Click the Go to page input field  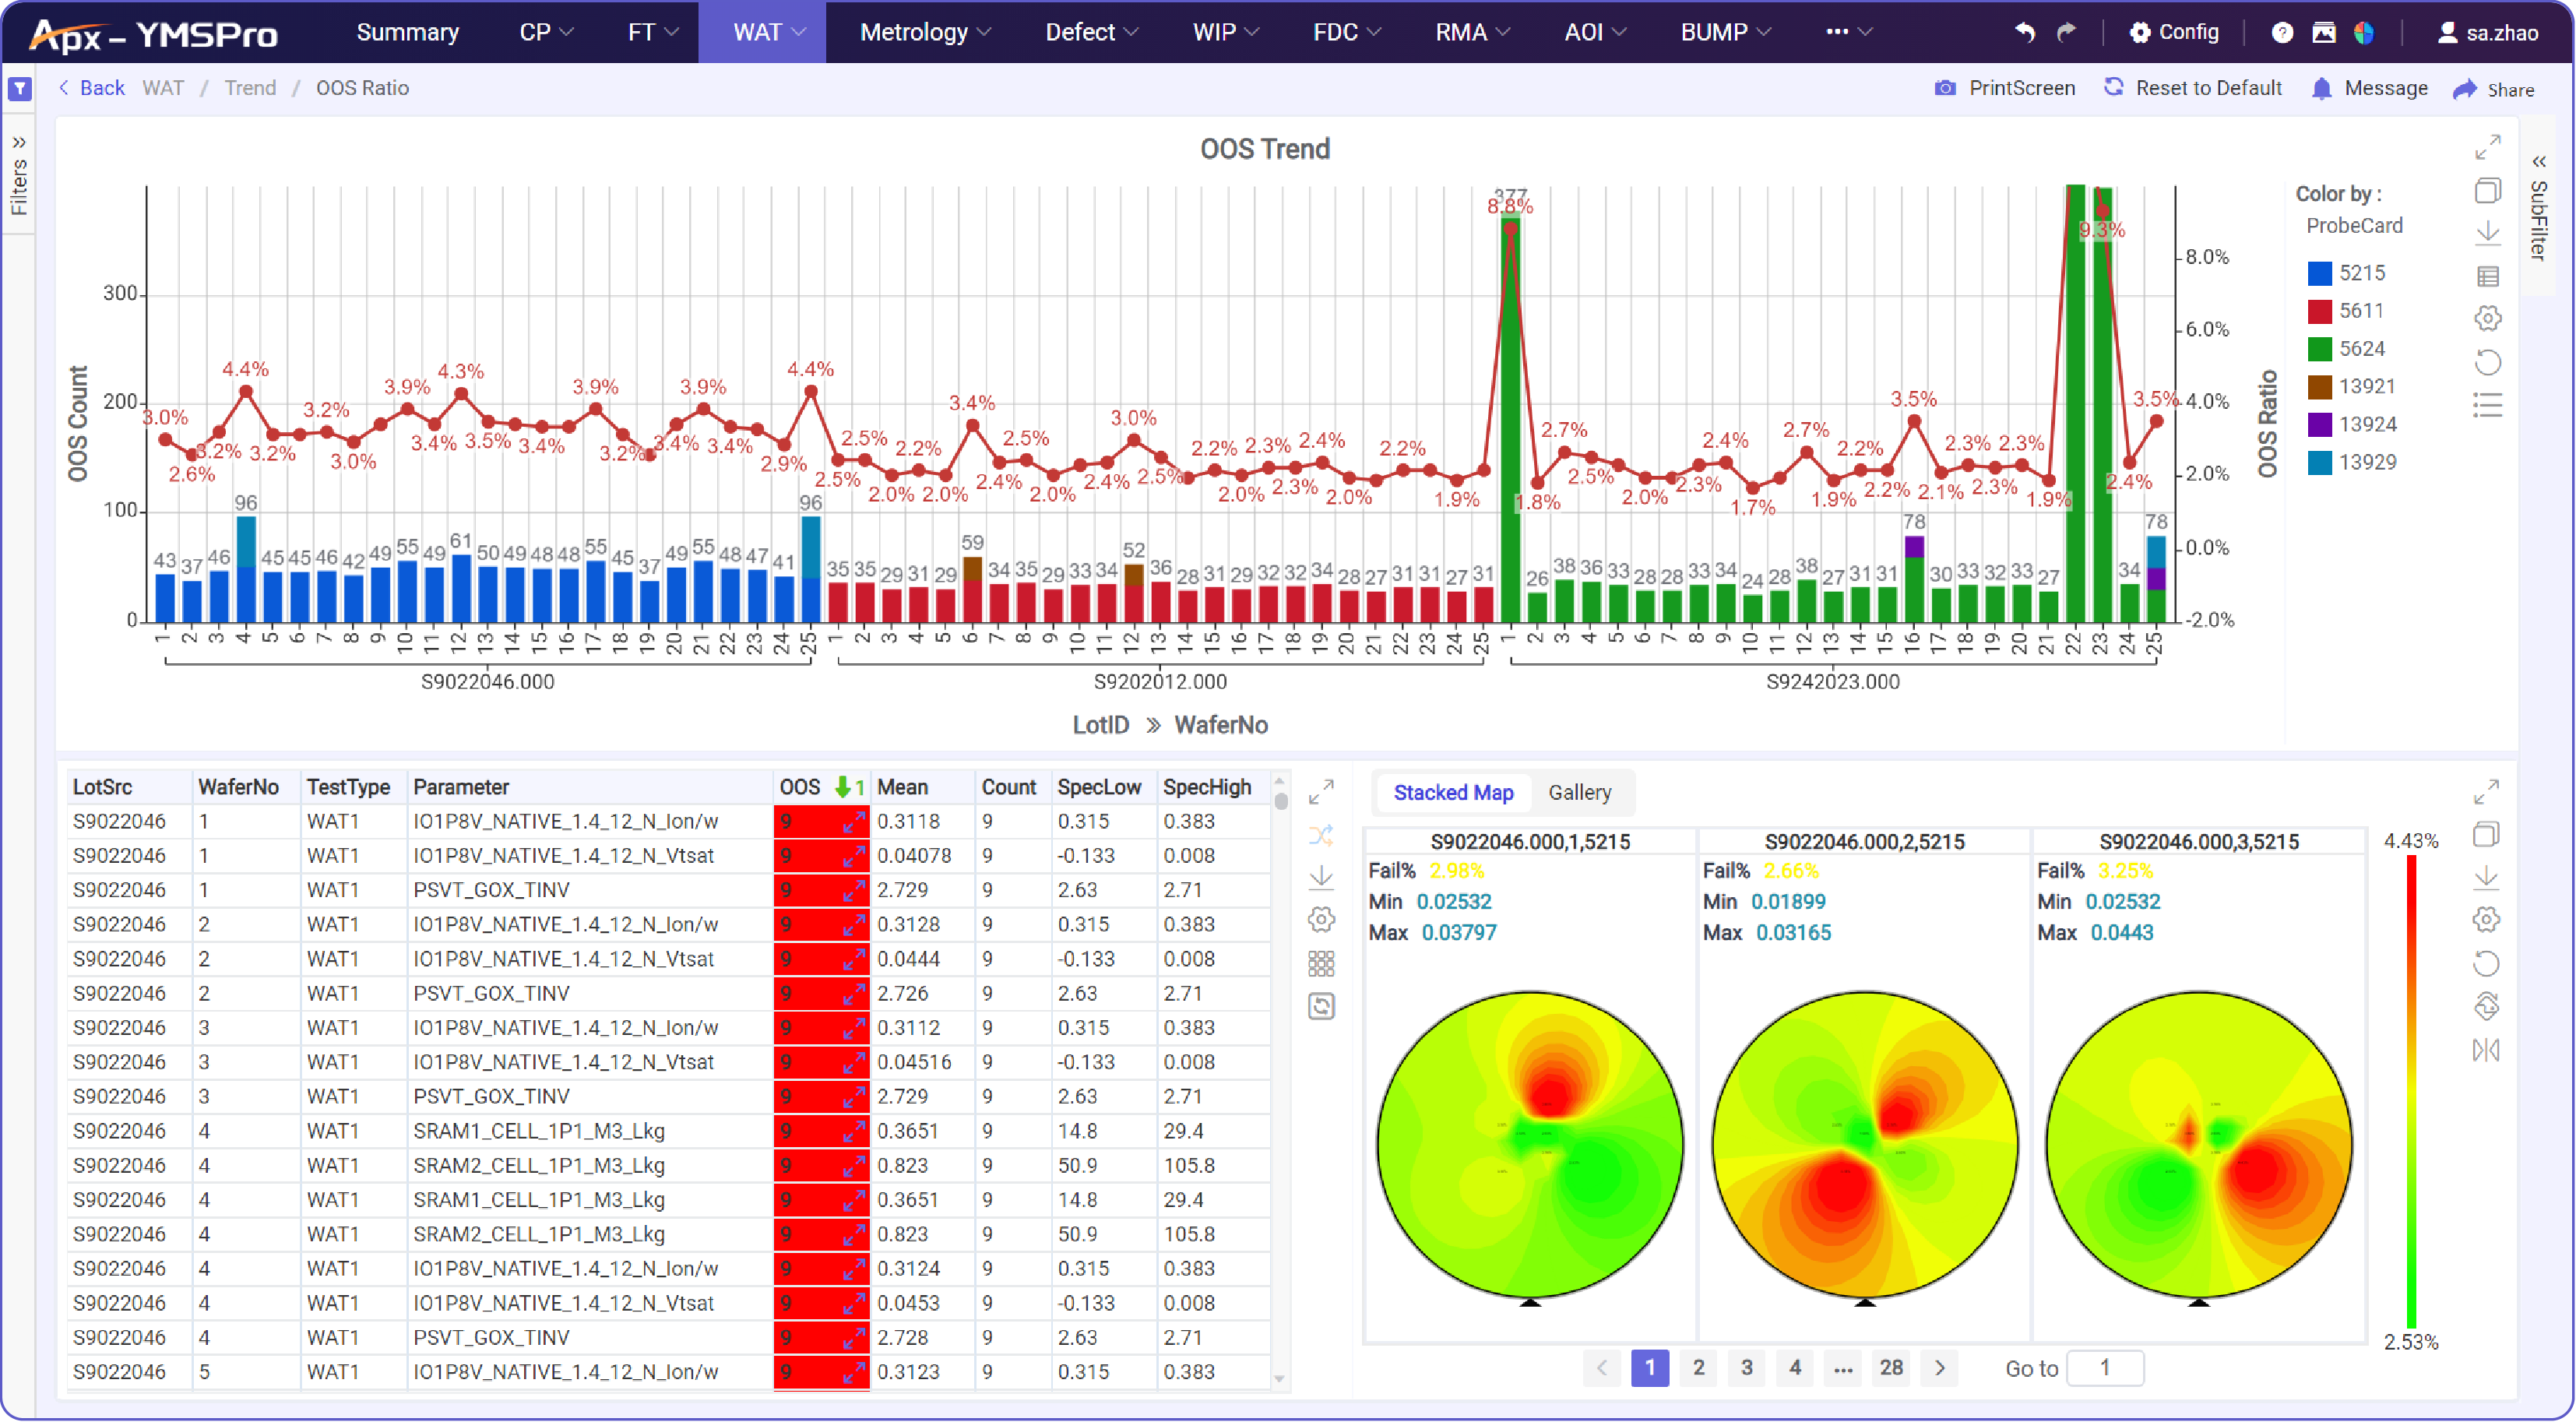pos(2106,1368)
